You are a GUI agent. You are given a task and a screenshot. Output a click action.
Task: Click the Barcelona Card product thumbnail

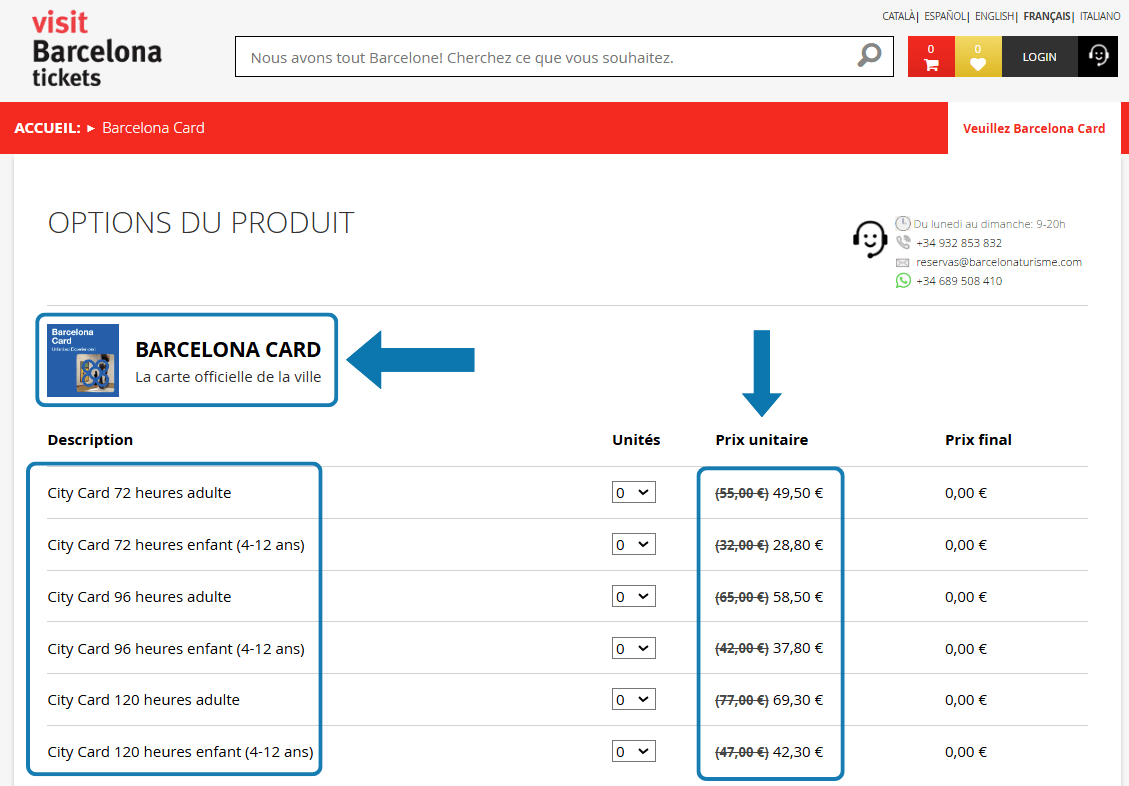click(x=82, y=360)
